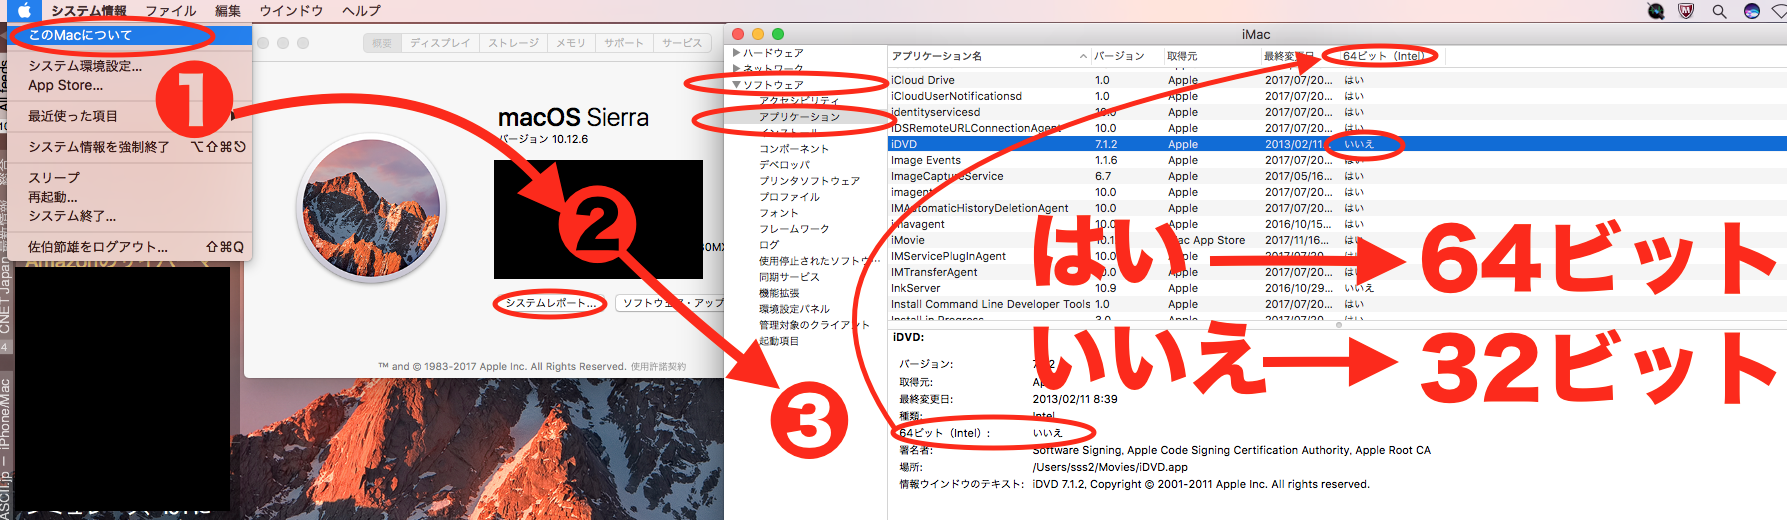1787x520 pixels.
Task: Select フォント in sidebar
Action: (779, 213)
